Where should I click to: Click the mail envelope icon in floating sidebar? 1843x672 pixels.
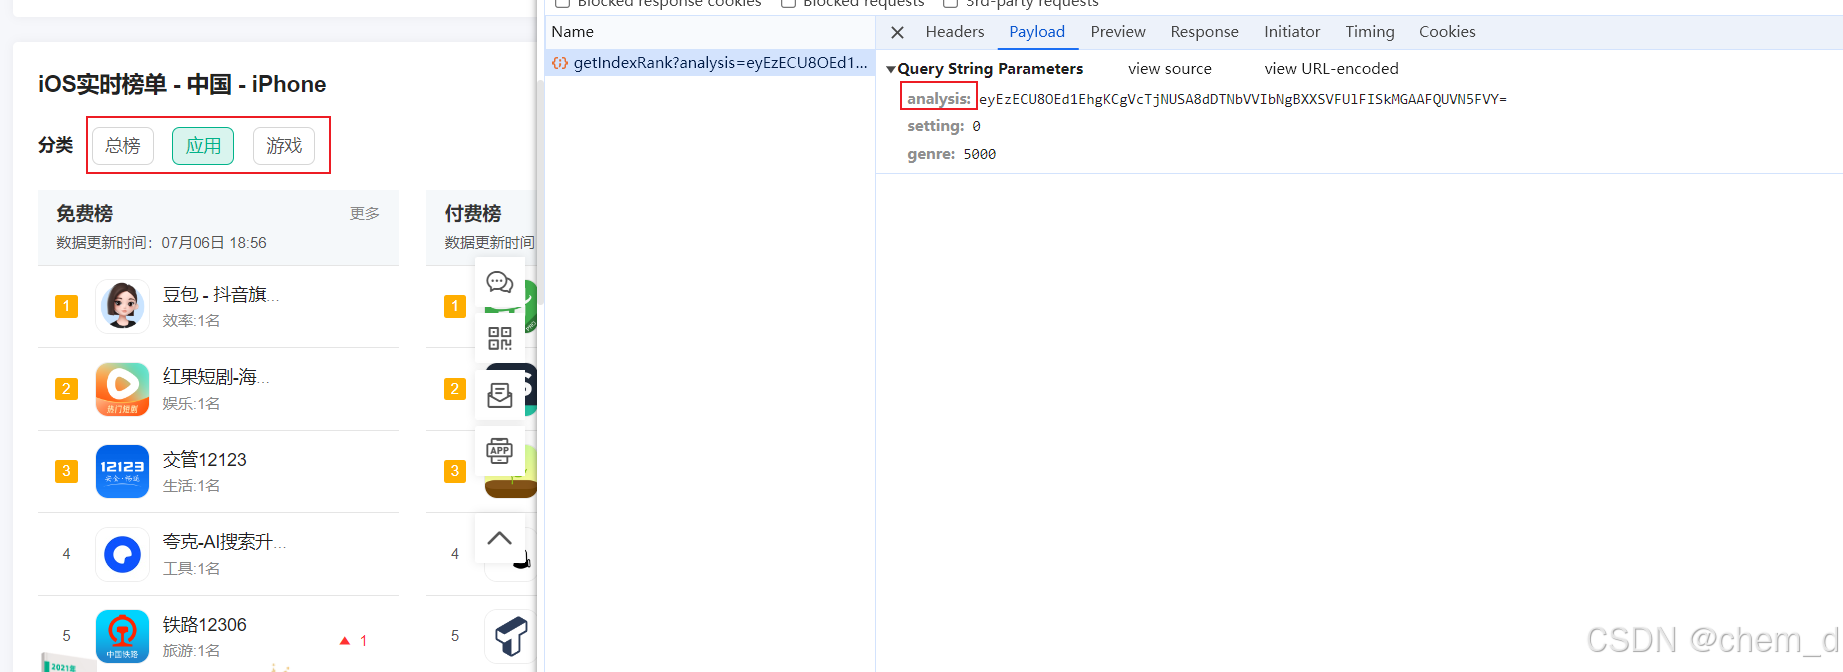[499, 396]
